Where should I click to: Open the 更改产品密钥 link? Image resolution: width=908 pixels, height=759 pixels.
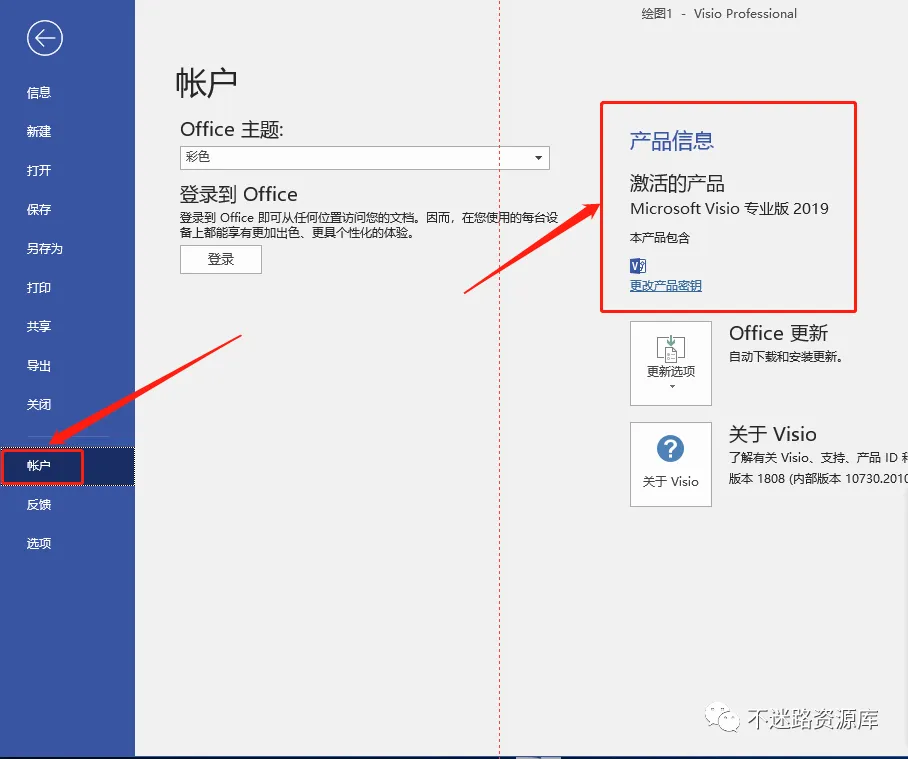(666, 286)
